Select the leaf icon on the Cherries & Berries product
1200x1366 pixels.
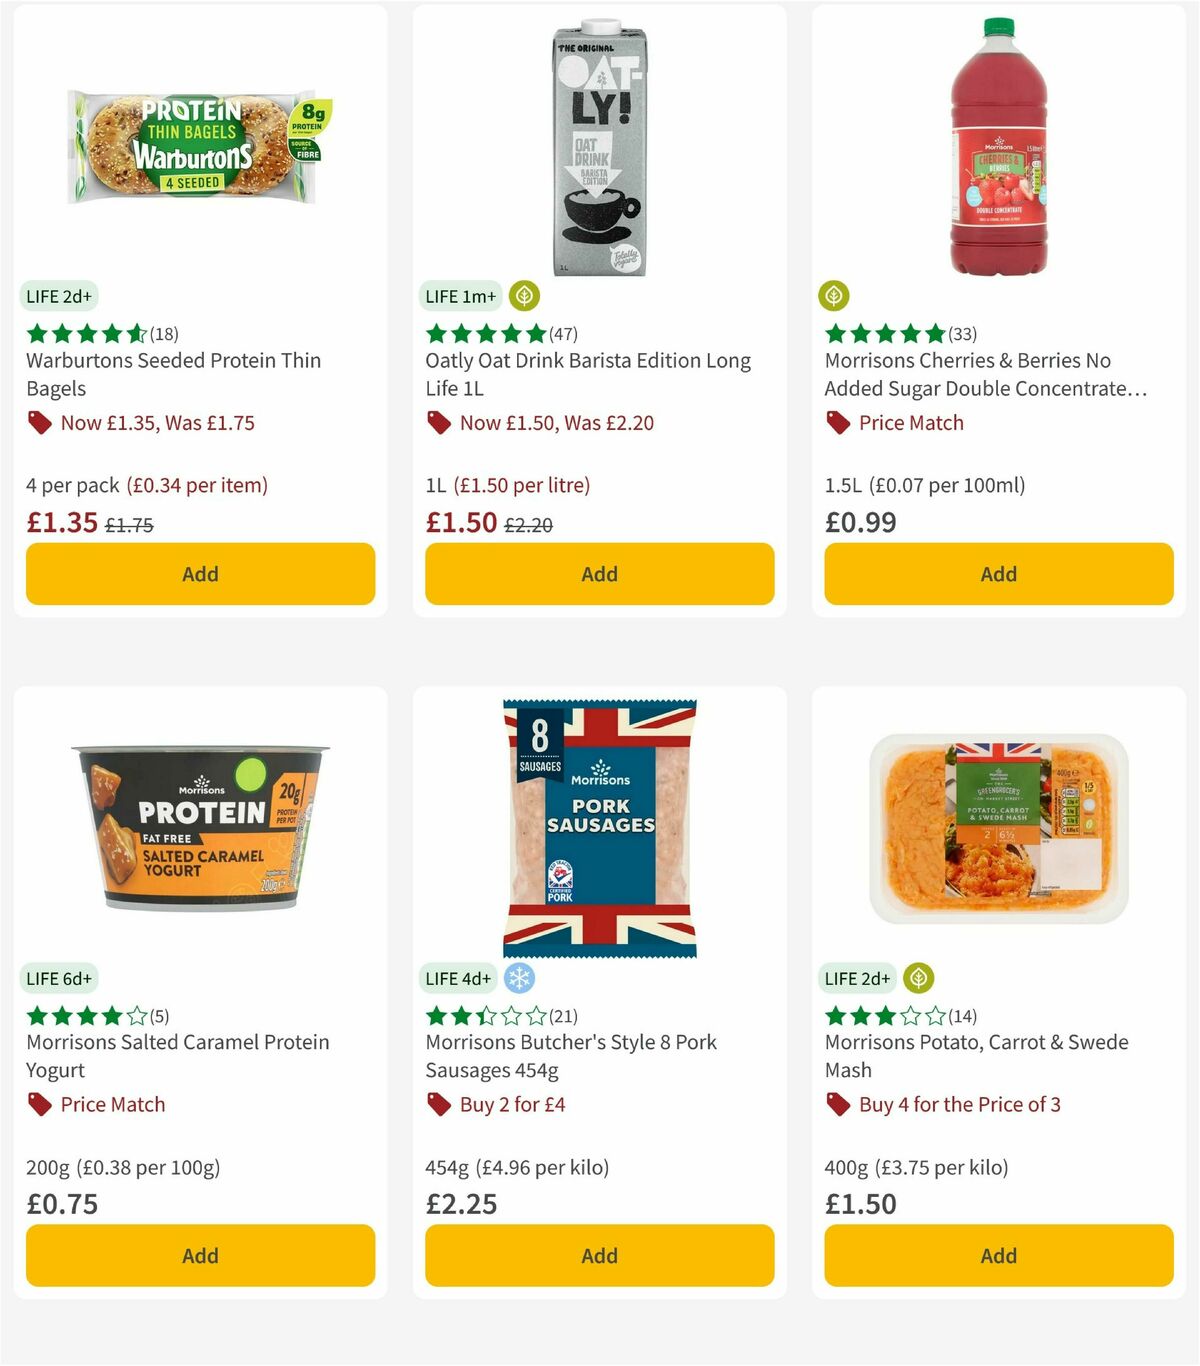(832, 296)
